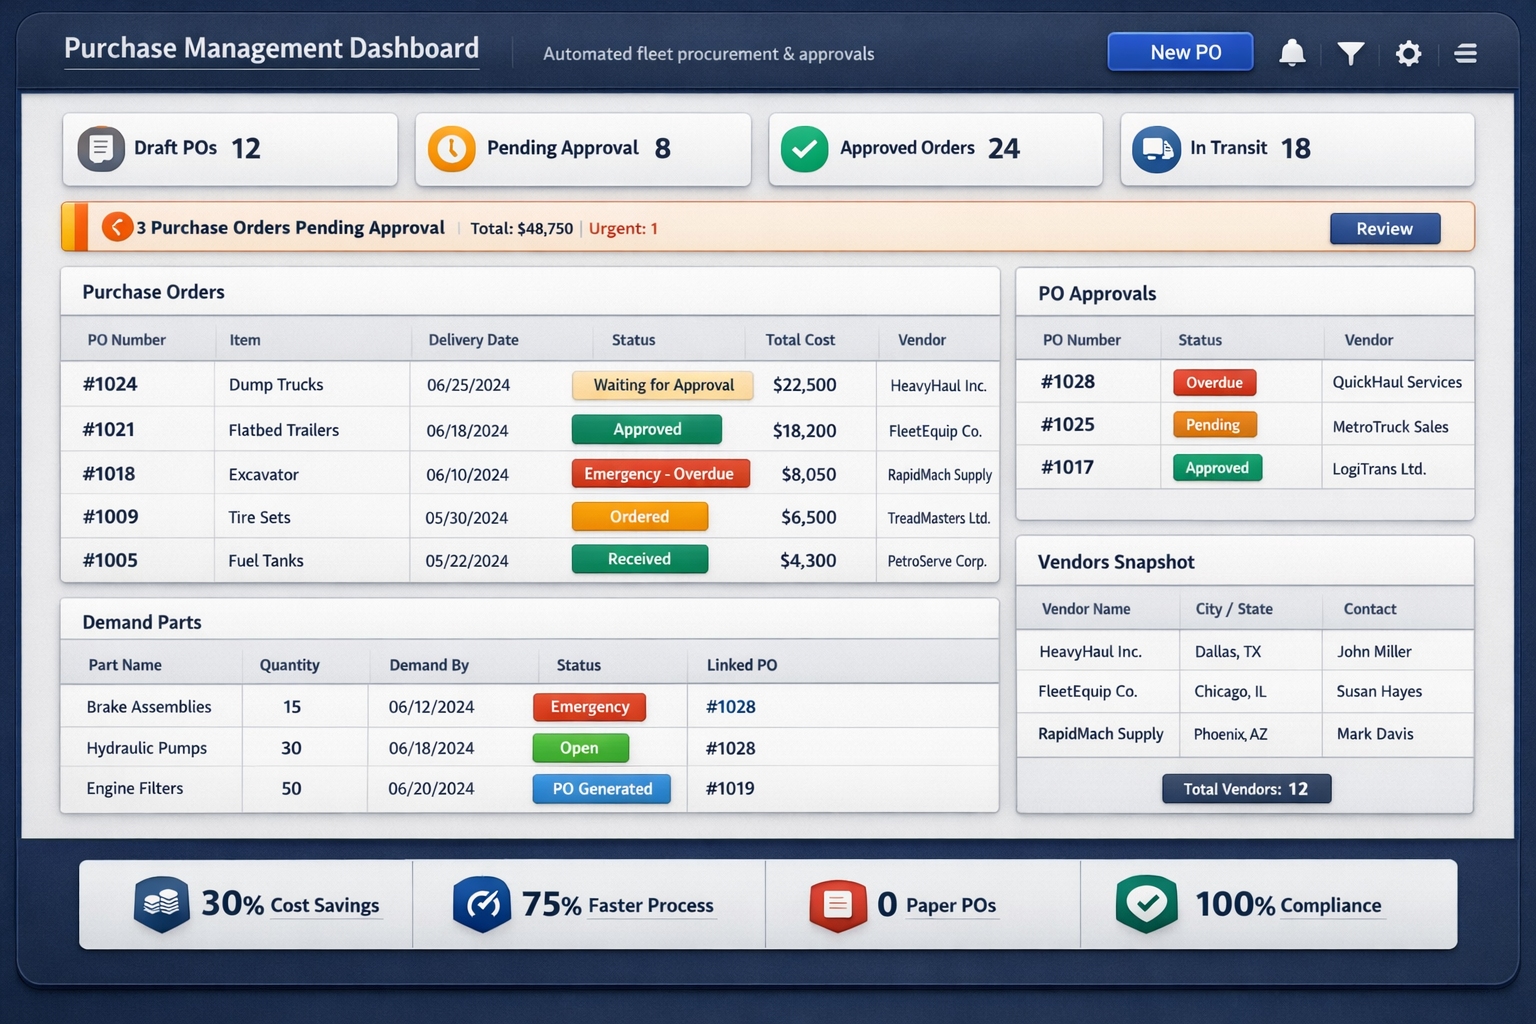Open settings with the gear icon
The height and width of the screenshot is (1024, 1536).
click(1408, 53)
